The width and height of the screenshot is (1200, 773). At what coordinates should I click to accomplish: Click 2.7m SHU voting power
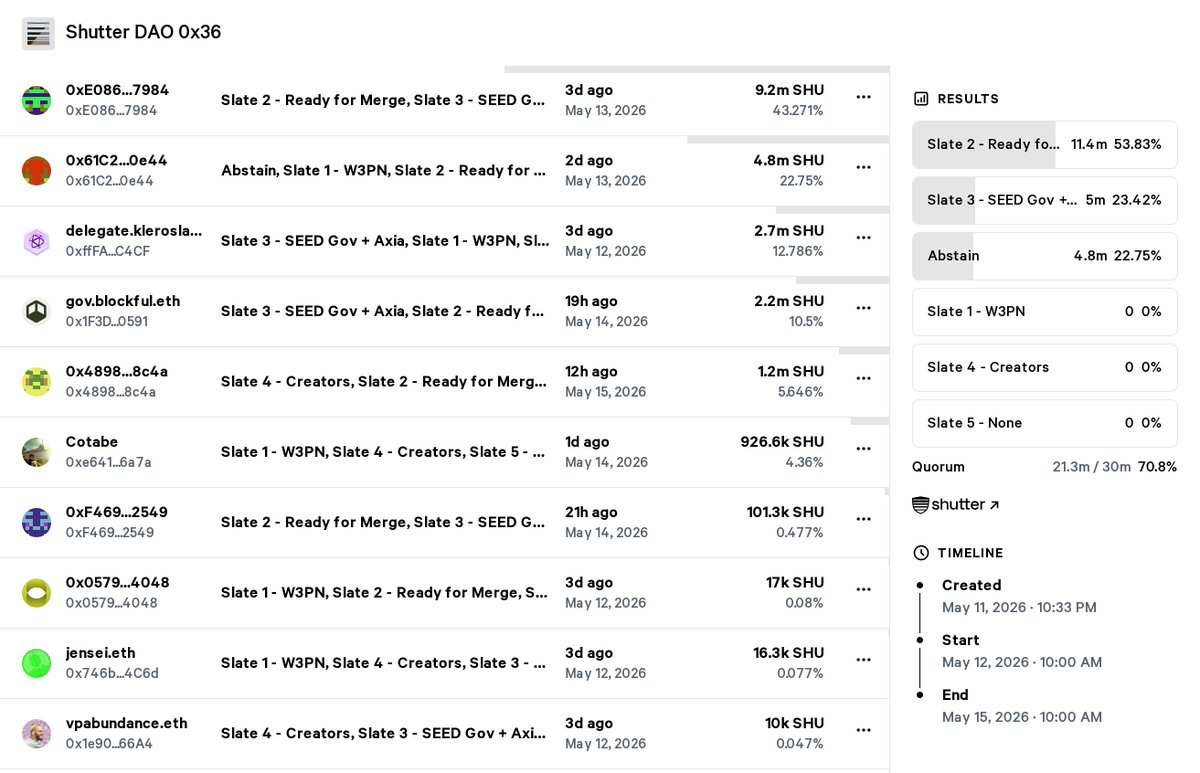(789, 231)
